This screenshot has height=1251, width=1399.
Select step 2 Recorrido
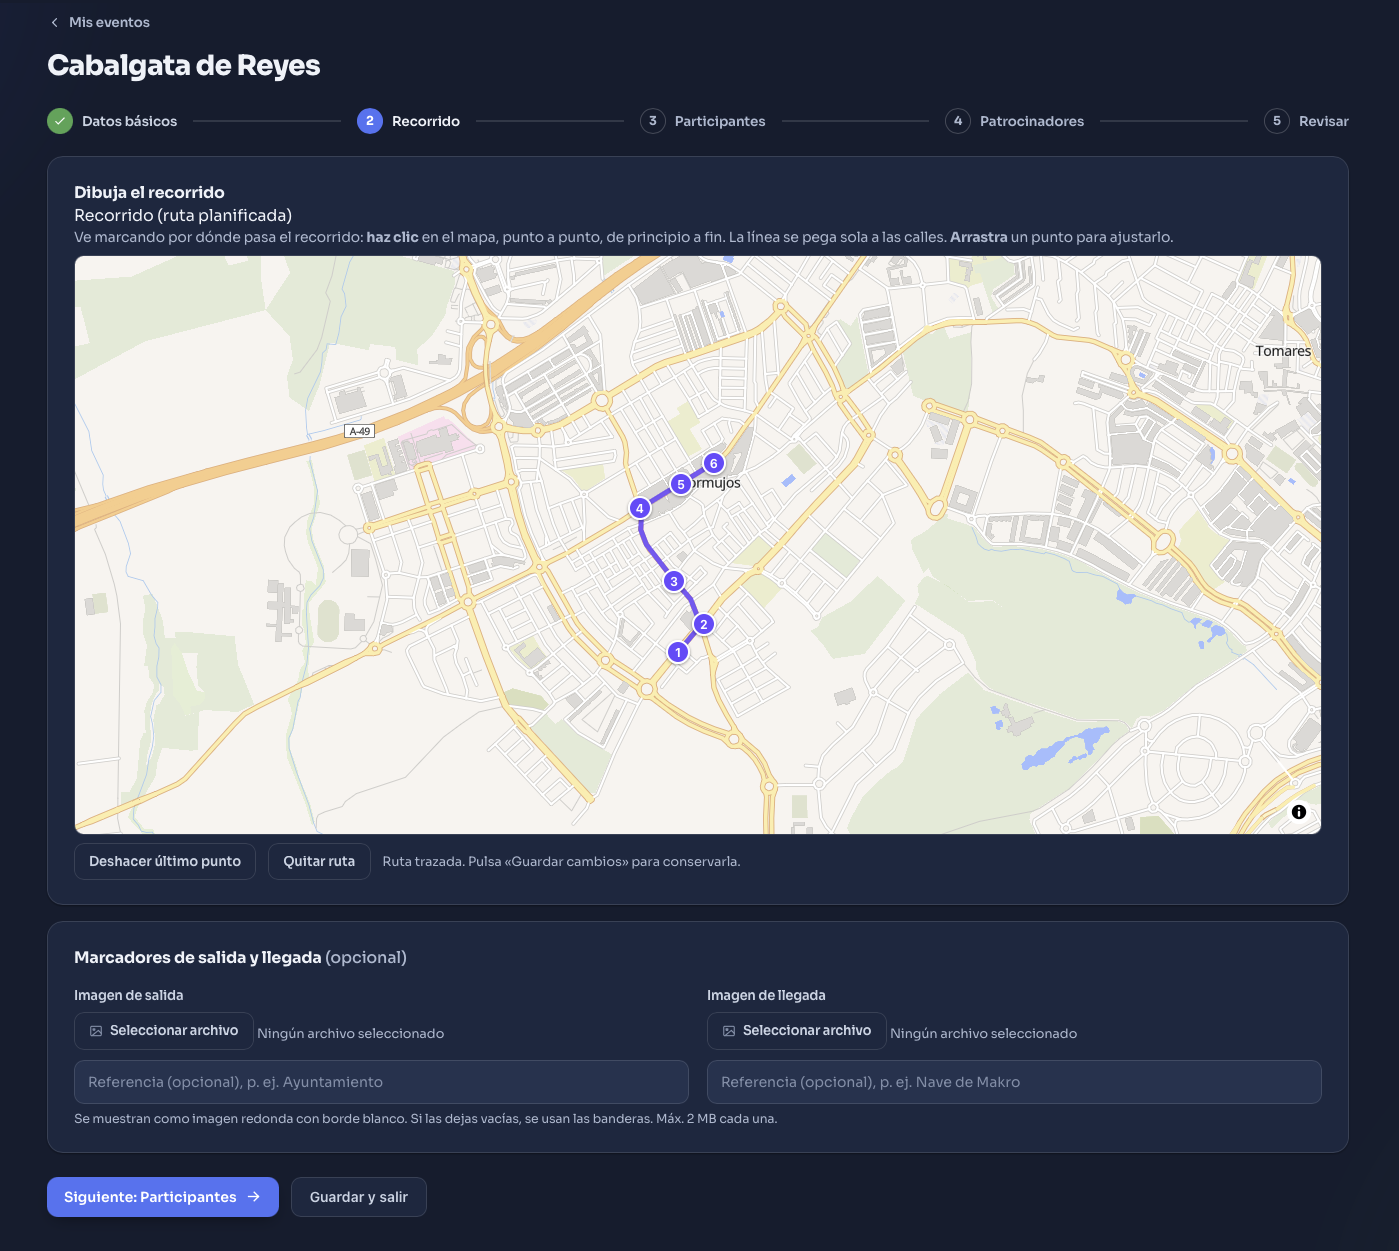point(408,121)
